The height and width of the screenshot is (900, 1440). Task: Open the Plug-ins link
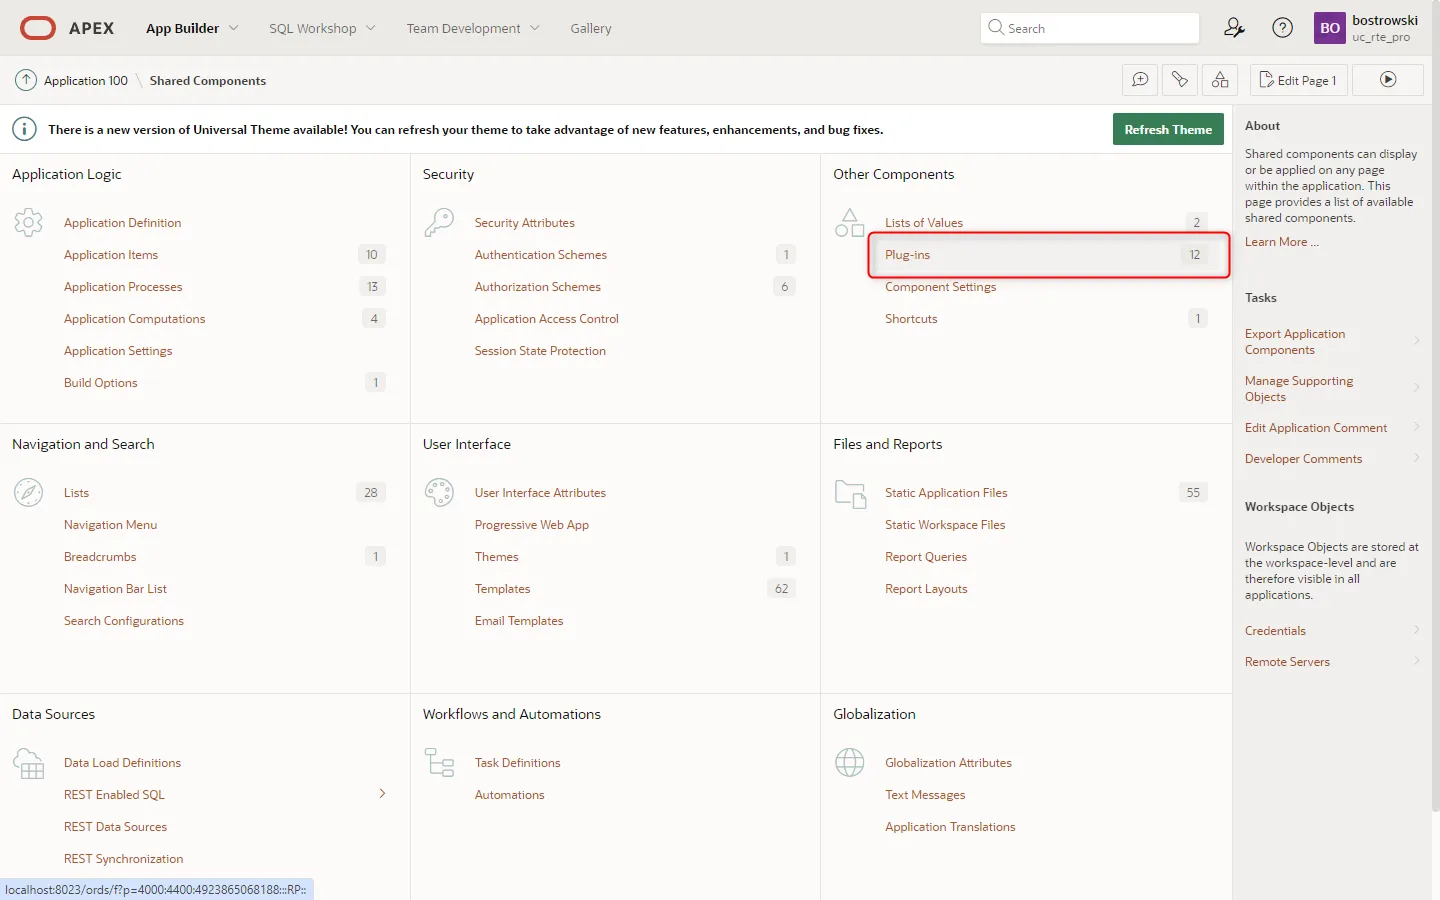907,255
